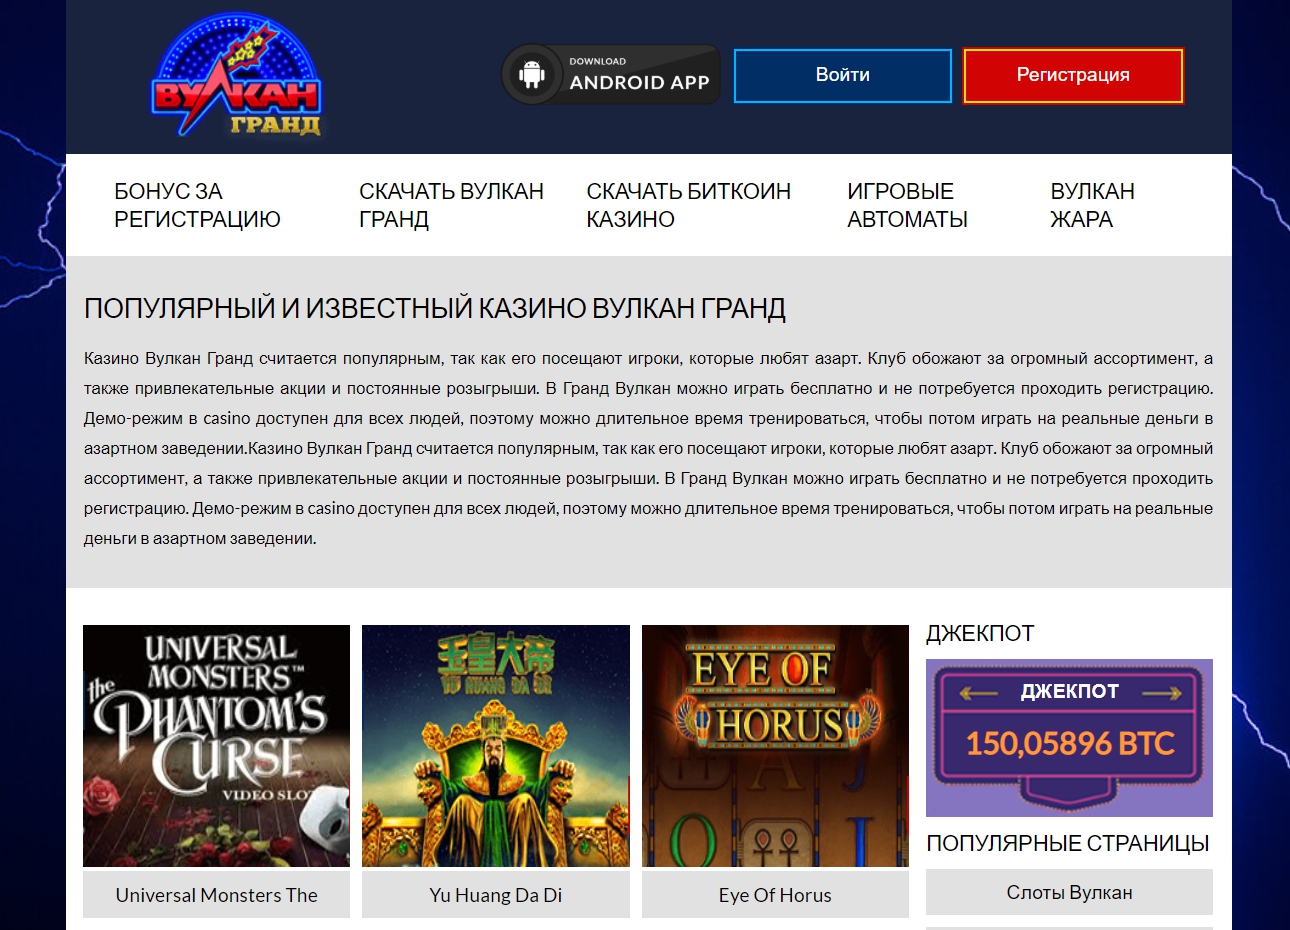Click left arrow on the jackpot banner
This screenshot has width=1290, height=930.
pyautogui.click(x=977, y=692)
